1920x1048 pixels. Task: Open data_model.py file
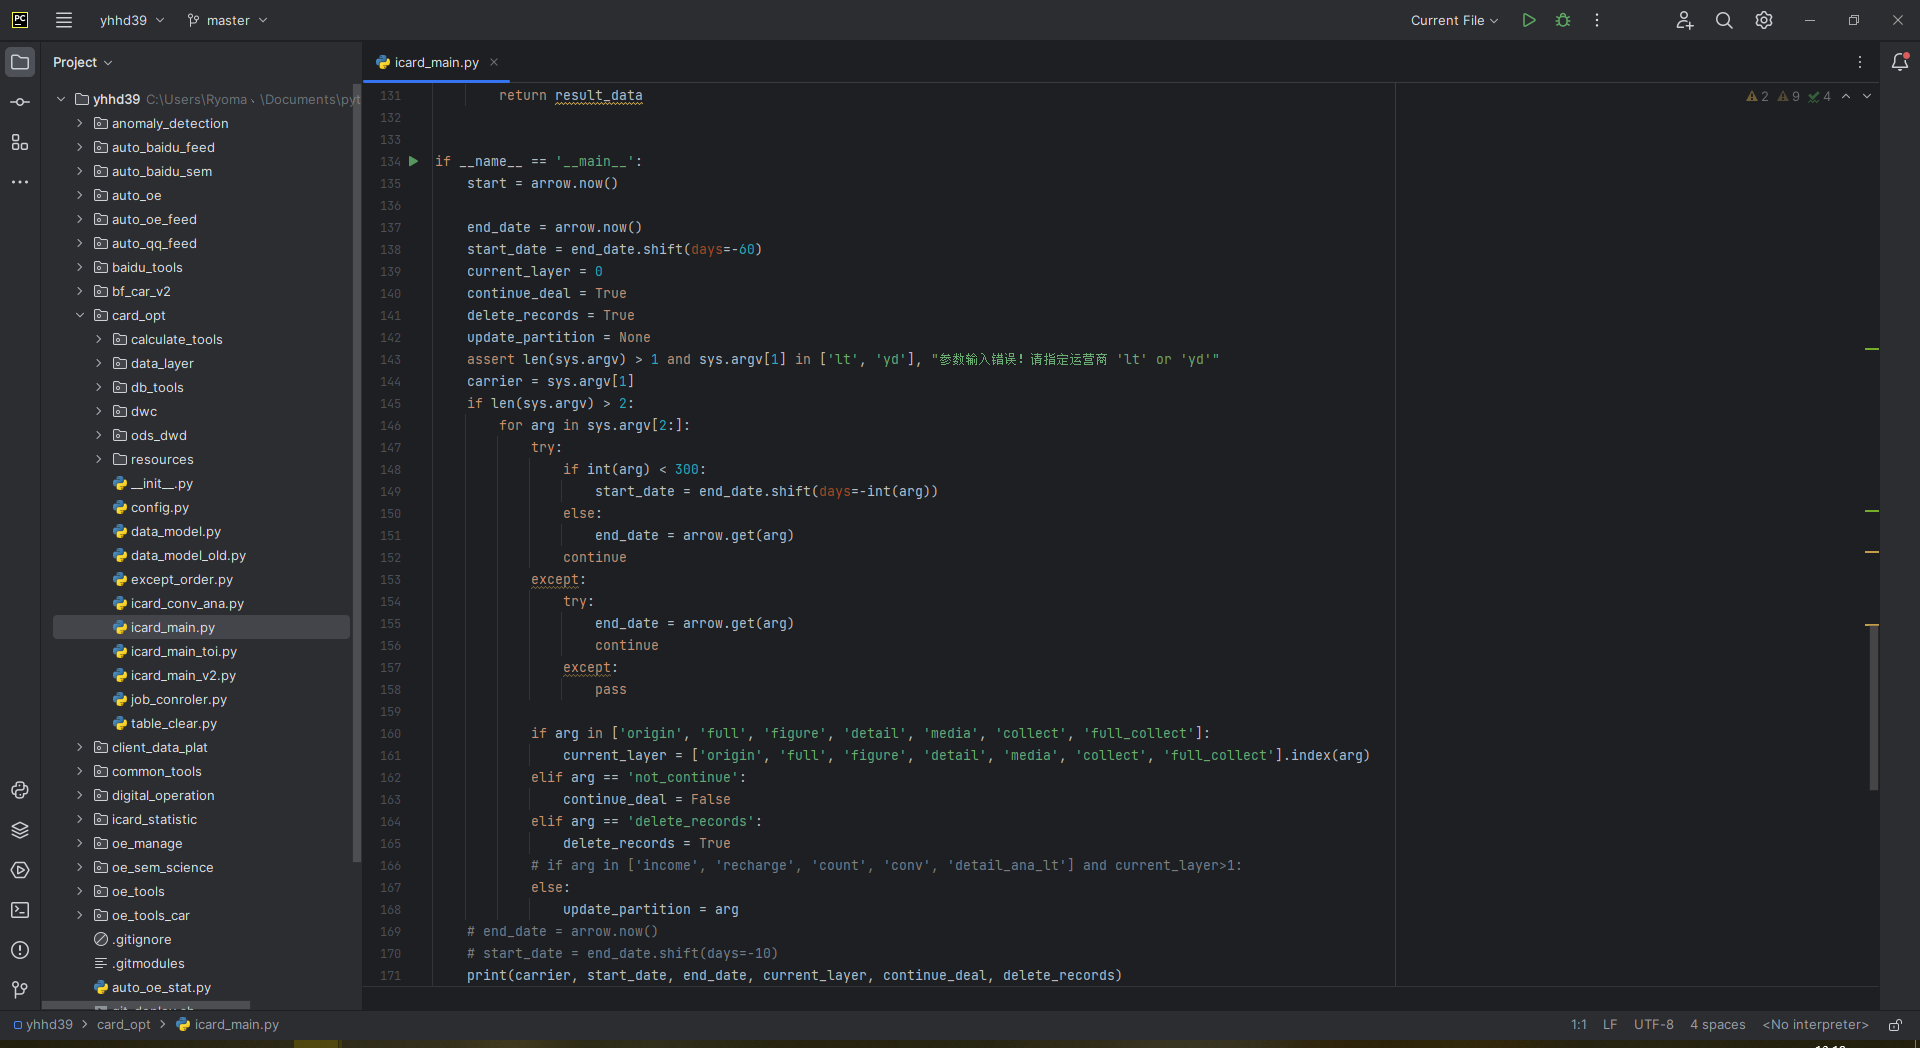click(176, 531)
